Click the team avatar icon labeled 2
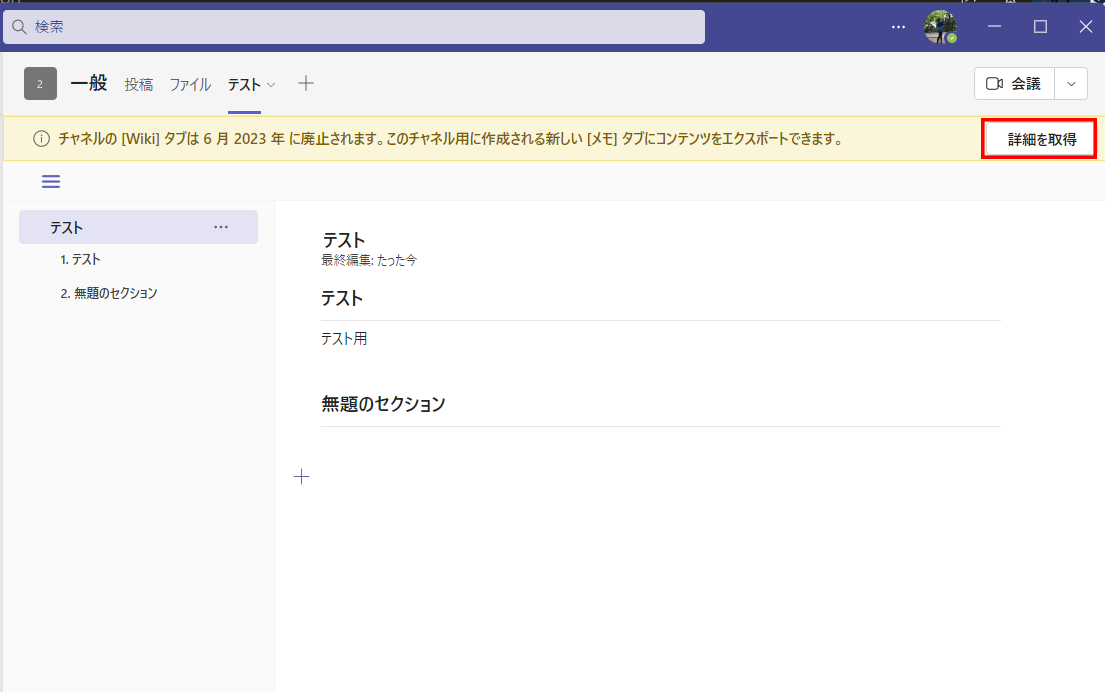Image resolution: width=1105 pixels, height=692 pixels. pos(40,84)
